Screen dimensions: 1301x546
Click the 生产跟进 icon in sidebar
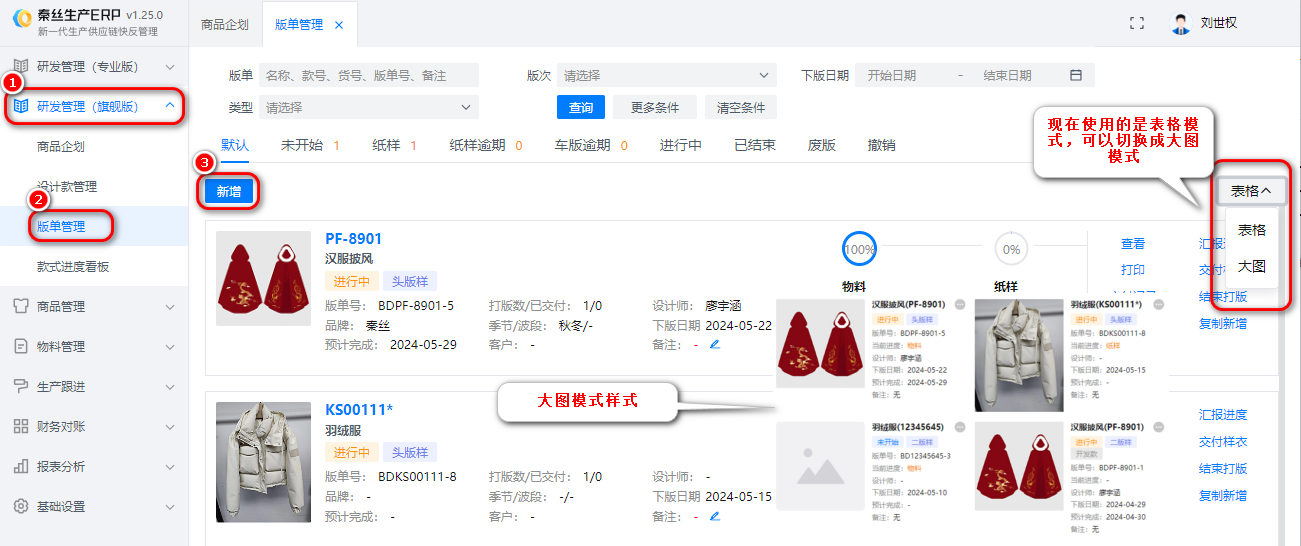pos(20,387)
